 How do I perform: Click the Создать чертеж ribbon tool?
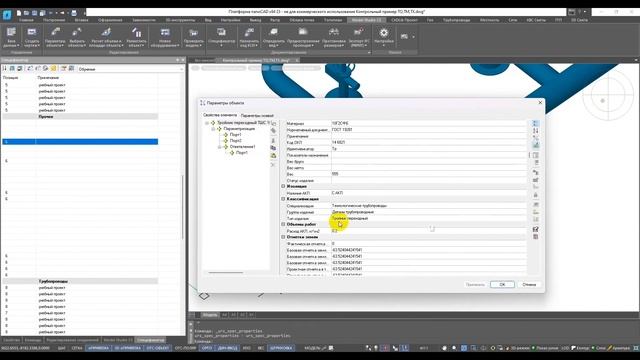pos(32,37)
